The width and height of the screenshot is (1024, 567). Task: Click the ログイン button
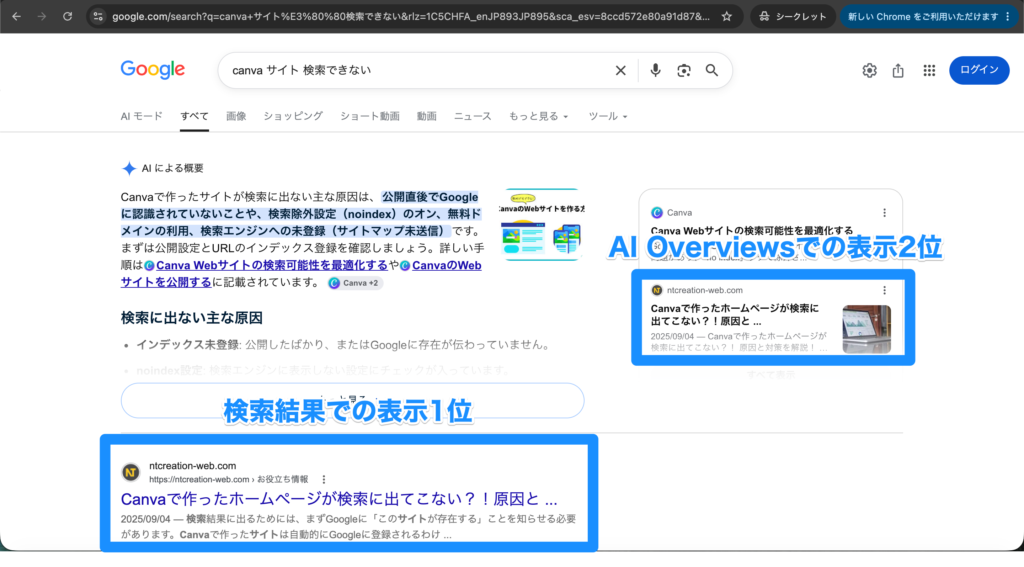979,70
